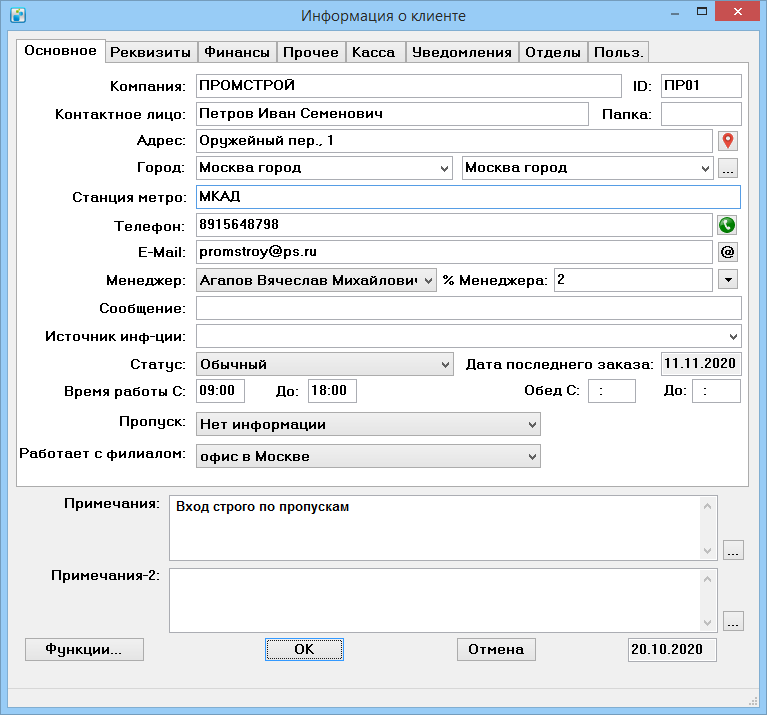The image size is (767, 715).
Task: Focus the empty Сообщение field
Action: (469, 308)
